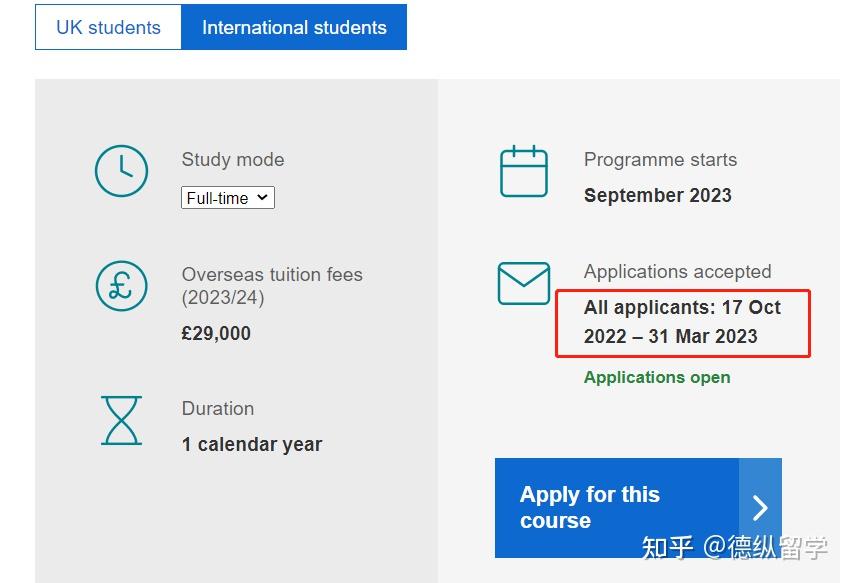Click the clock icon beside Study mode

(x=121, y=171)
